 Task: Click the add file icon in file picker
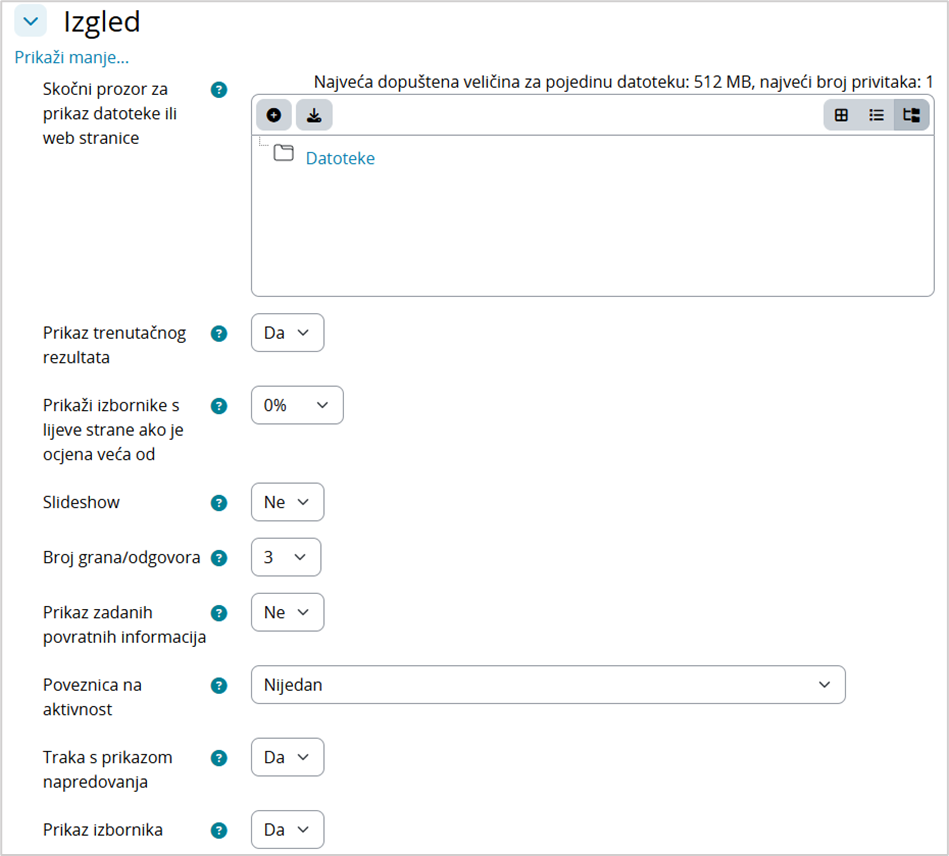[274, 115]
